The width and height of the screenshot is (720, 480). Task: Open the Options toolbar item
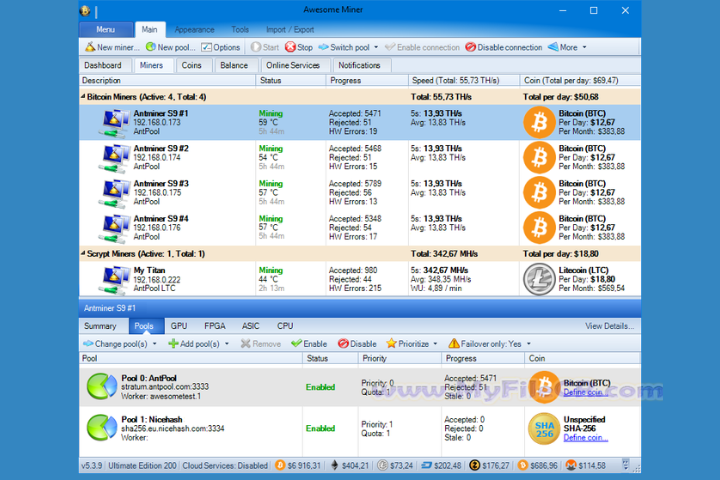(x=221, y=47)
